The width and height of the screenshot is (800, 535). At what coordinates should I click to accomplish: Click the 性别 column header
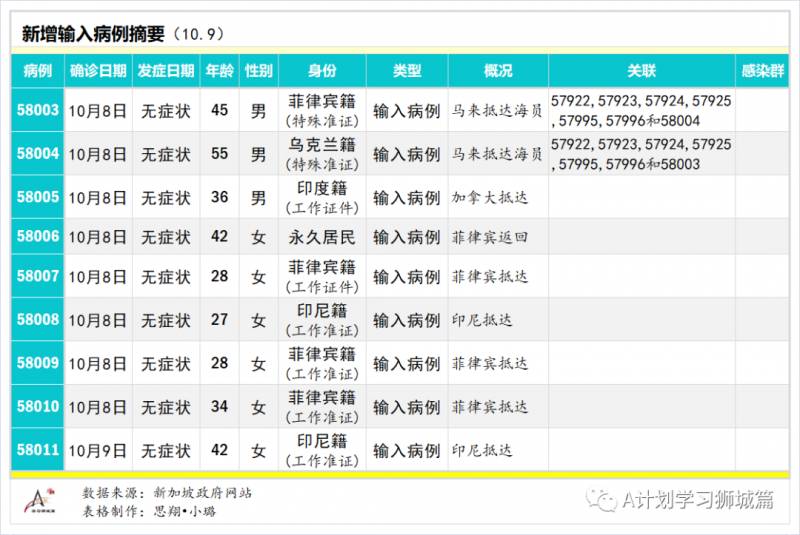[x=259, y=70]
